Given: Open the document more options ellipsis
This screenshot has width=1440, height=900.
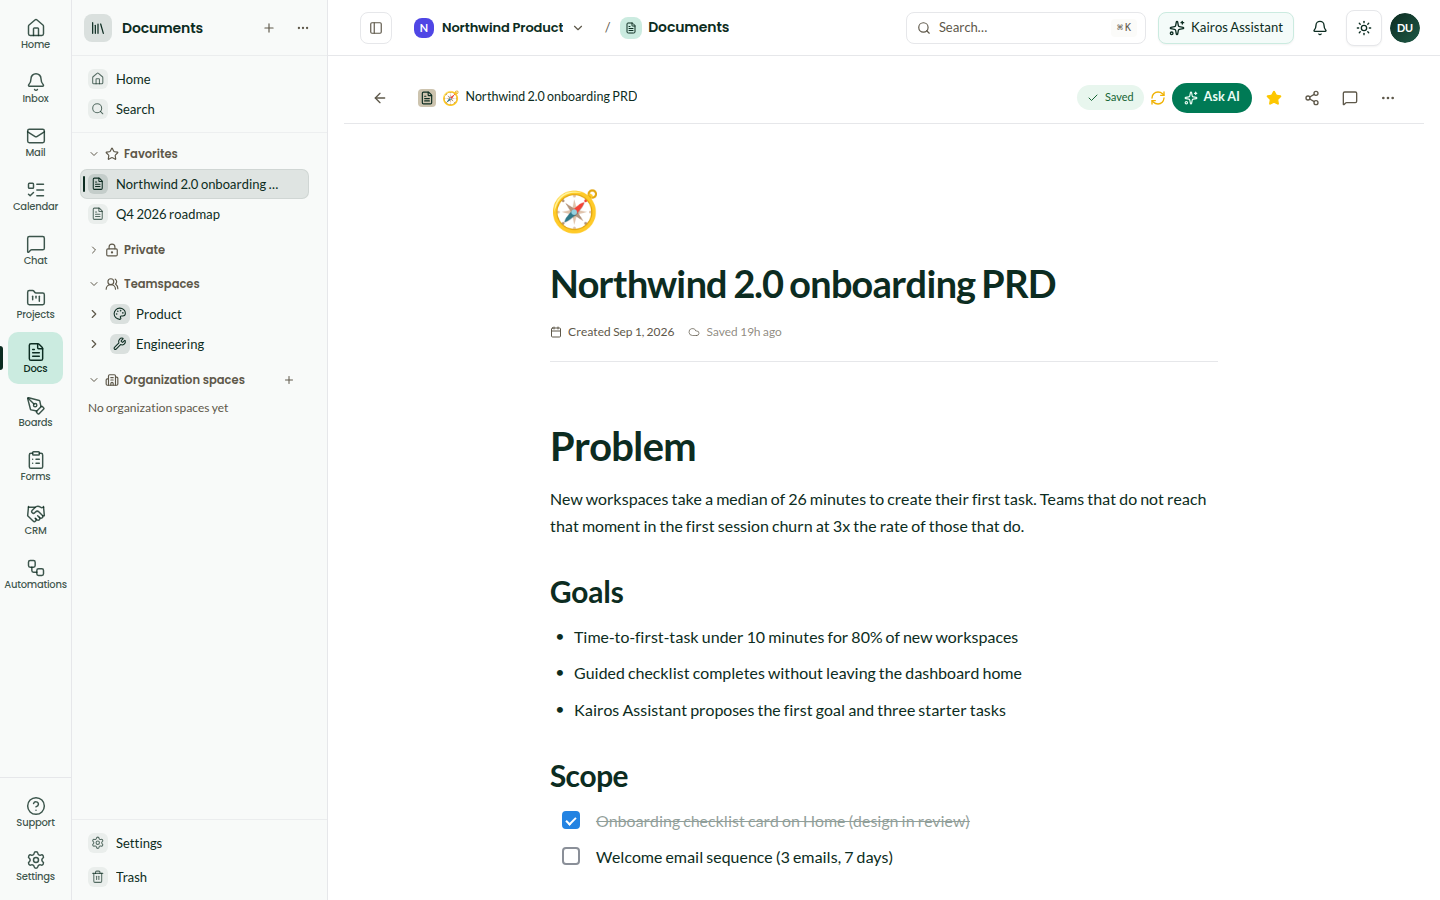Looking at the screenshot, I should [1388, 98].
